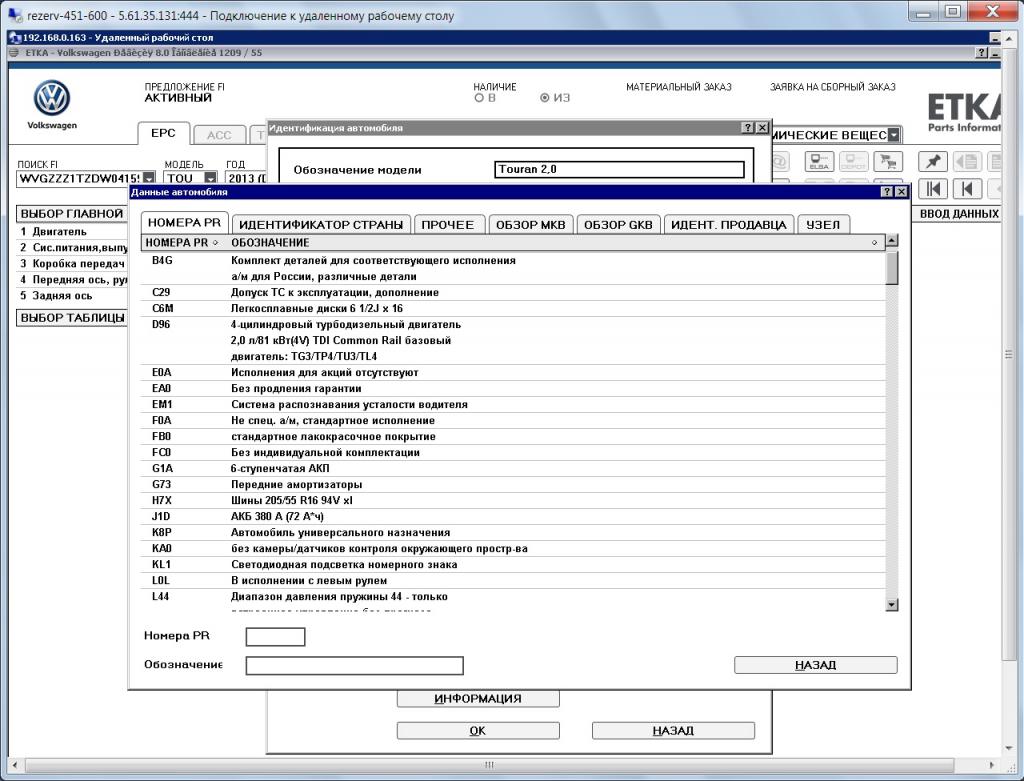Select the НАЛИЧИЕ 'В' radio button
The height and width of the screenshot is (781, 1024).
[x=479, y=98]
